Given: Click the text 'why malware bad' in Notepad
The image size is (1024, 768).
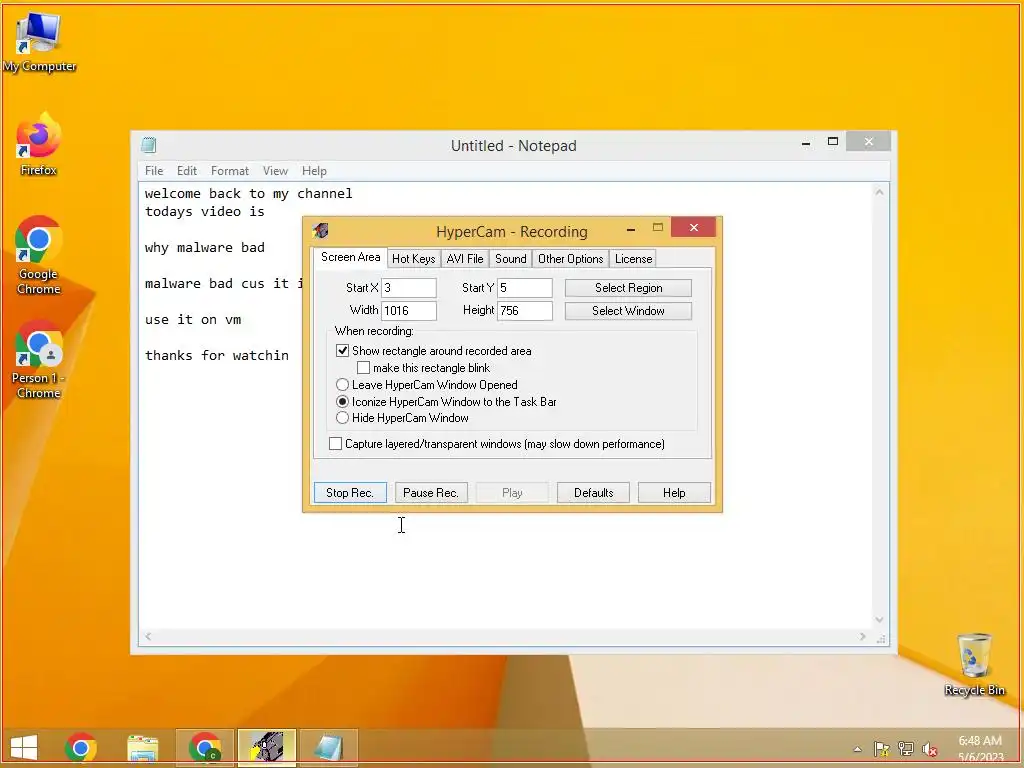Looking at the screenshot, I should [x=204, y=248].
